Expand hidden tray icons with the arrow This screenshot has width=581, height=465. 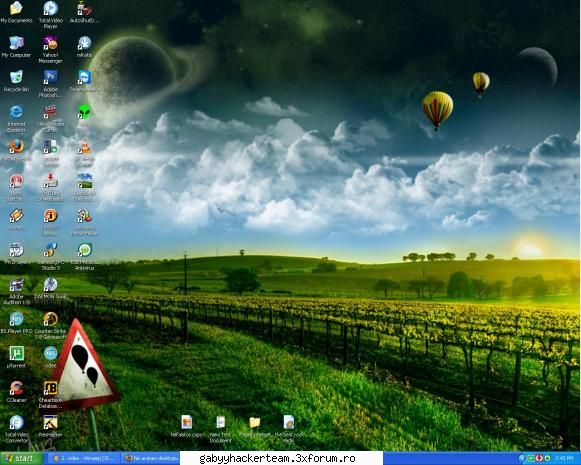coord(522,459)
